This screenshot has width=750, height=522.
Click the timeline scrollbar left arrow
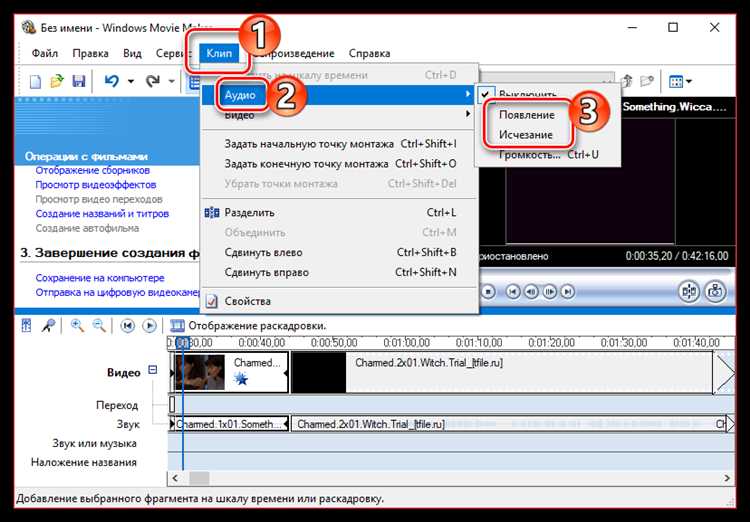pos(175,478)
